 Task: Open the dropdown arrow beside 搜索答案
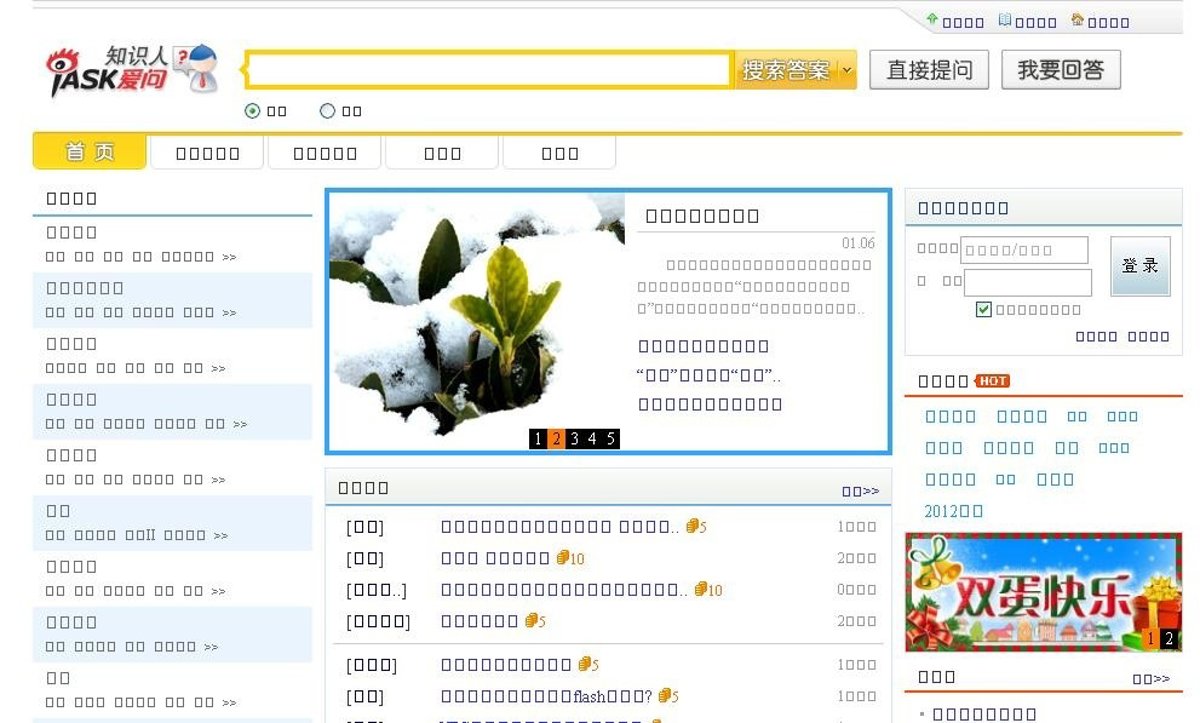[847, 70]
